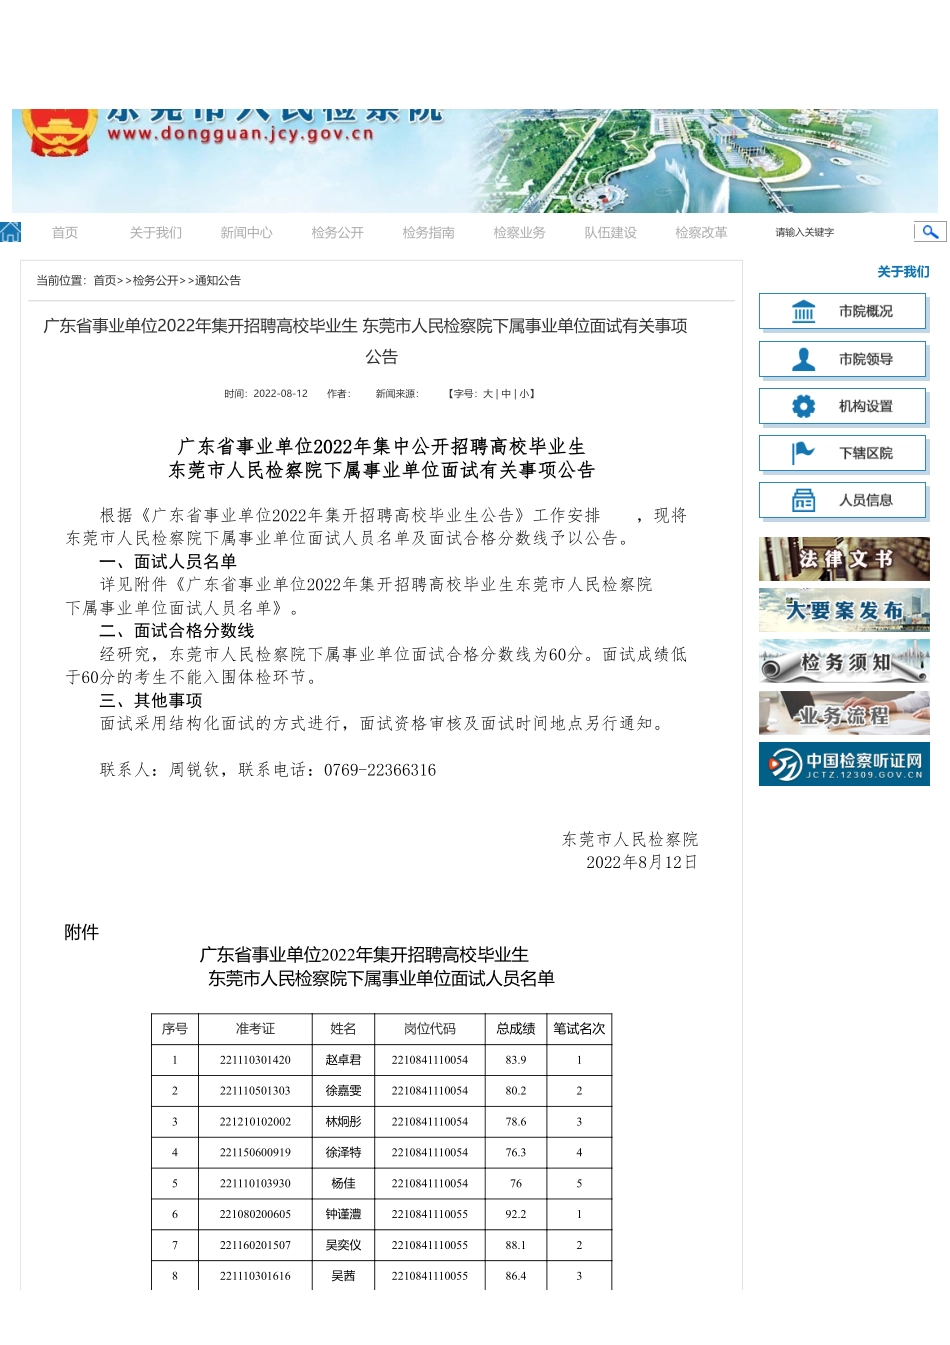Click the home icon in the navigation bar
950x1345 pixels.
tap(10, 231)
